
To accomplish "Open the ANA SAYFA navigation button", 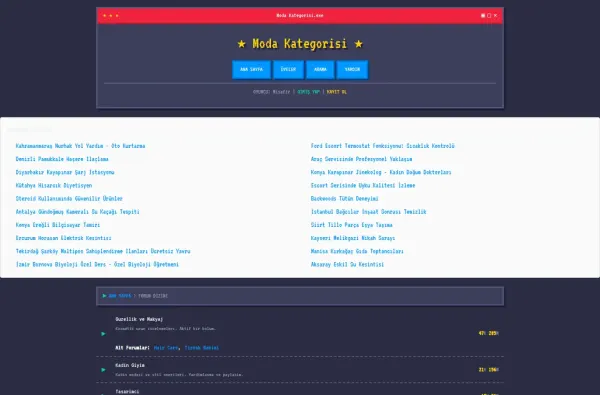I will click(x=251, y=69).
